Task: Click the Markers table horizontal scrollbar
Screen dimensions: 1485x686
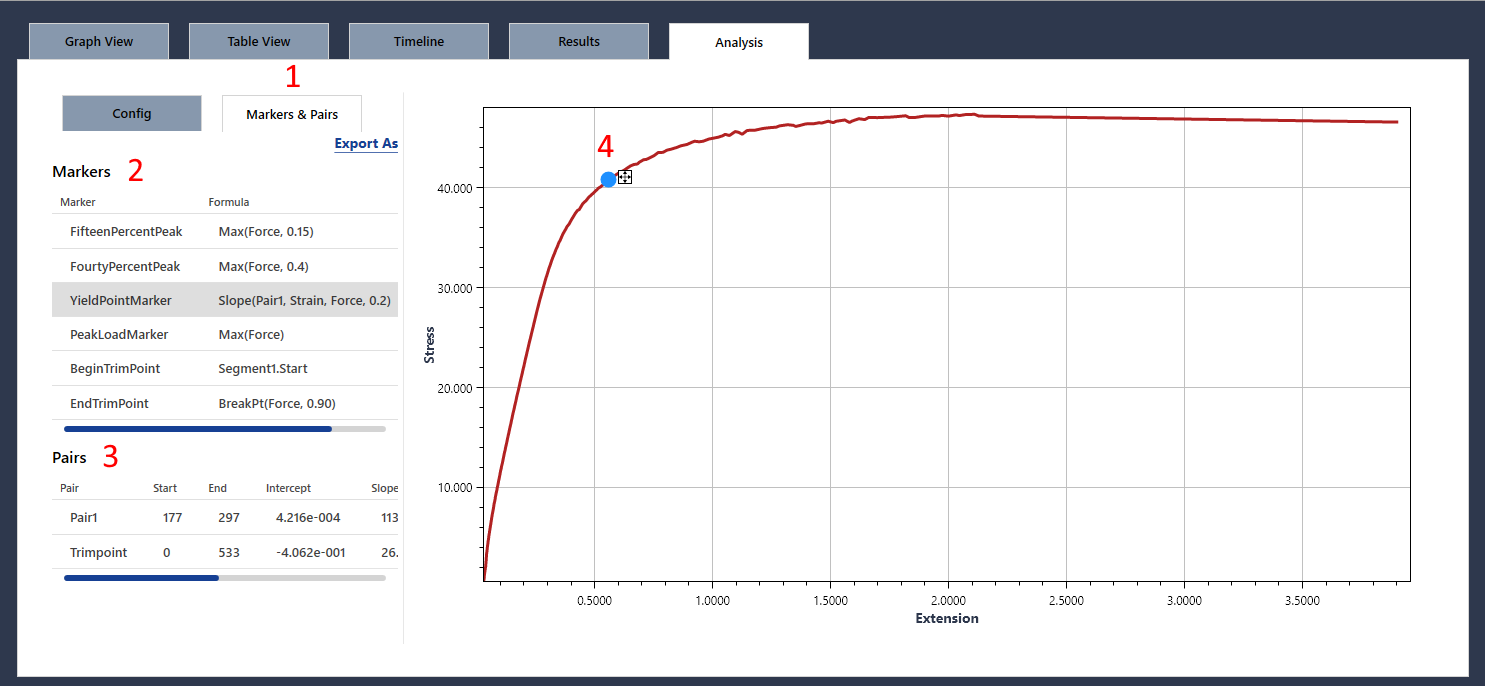Action: point(225,429)
